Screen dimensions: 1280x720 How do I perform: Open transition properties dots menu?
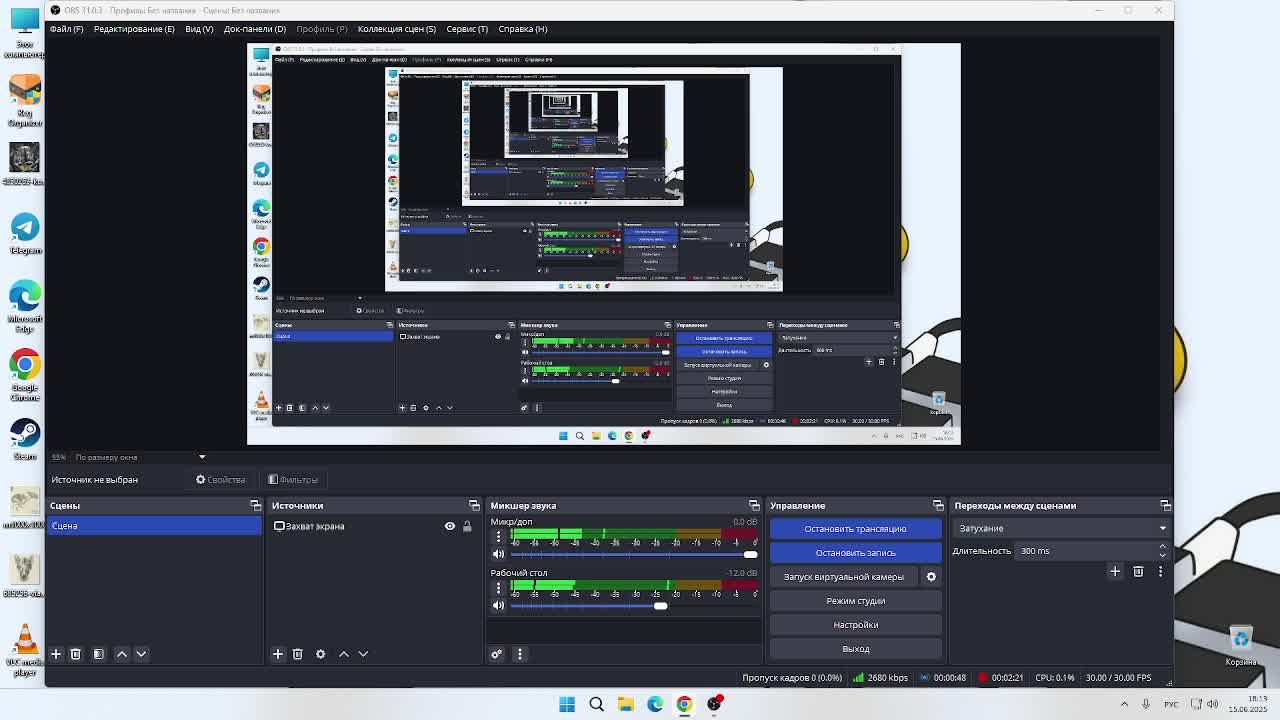click(x=1160, y=571)
